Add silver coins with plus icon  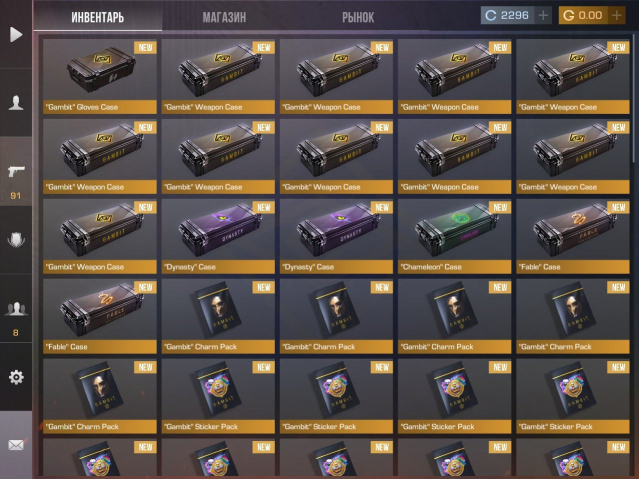[x=543, y=15]
